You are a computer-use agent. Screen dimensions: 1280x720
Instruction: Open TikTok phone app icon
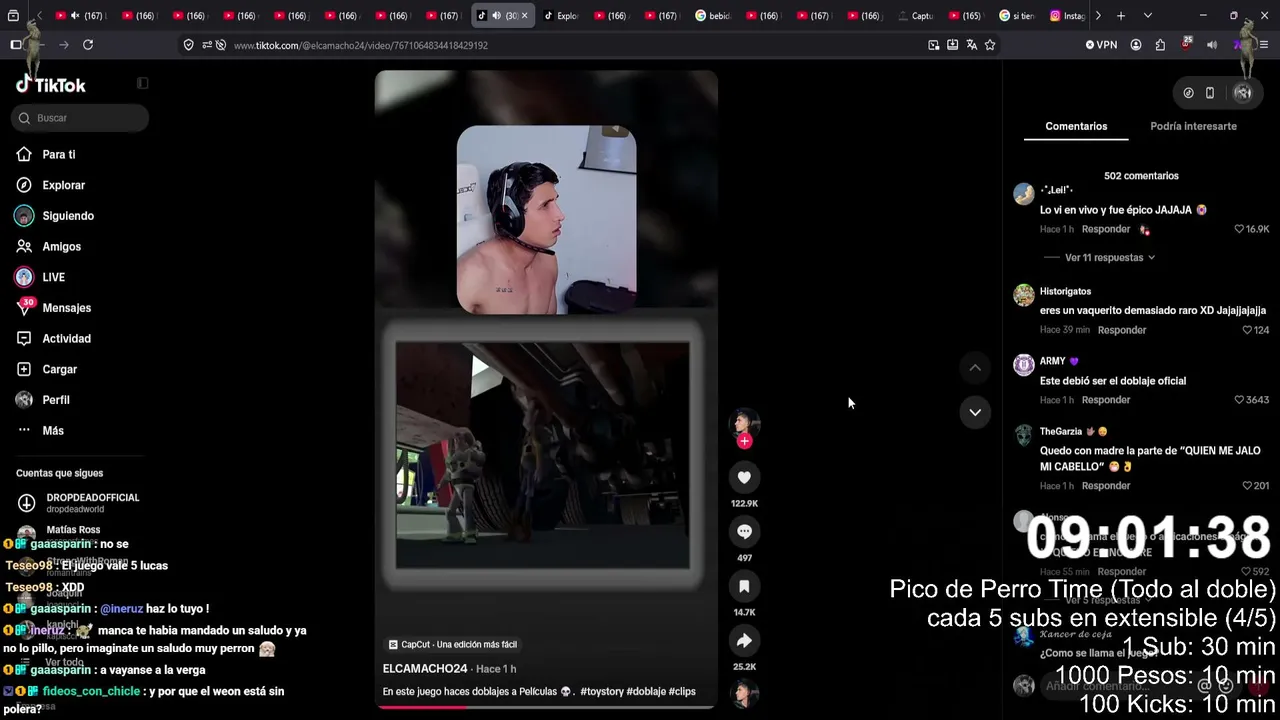coord(1210,93)
